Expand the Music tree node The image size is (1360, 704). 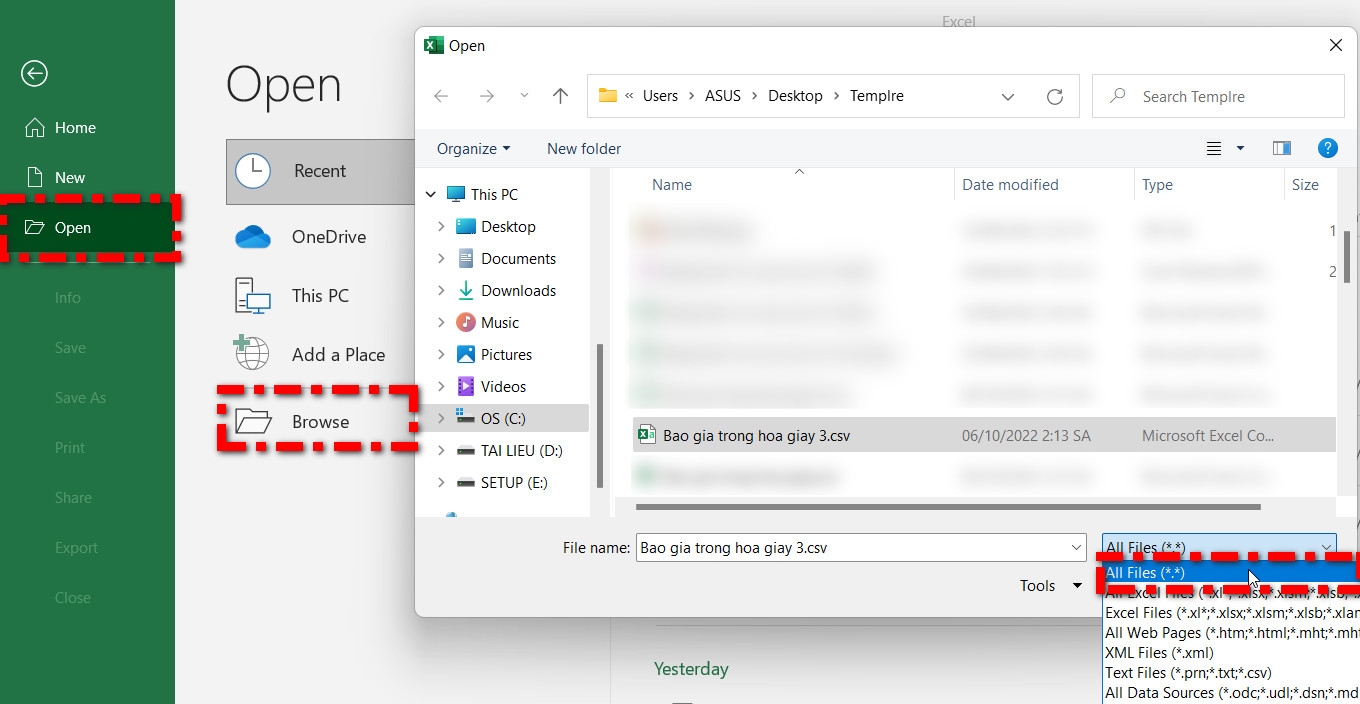(x=441, y=323)
